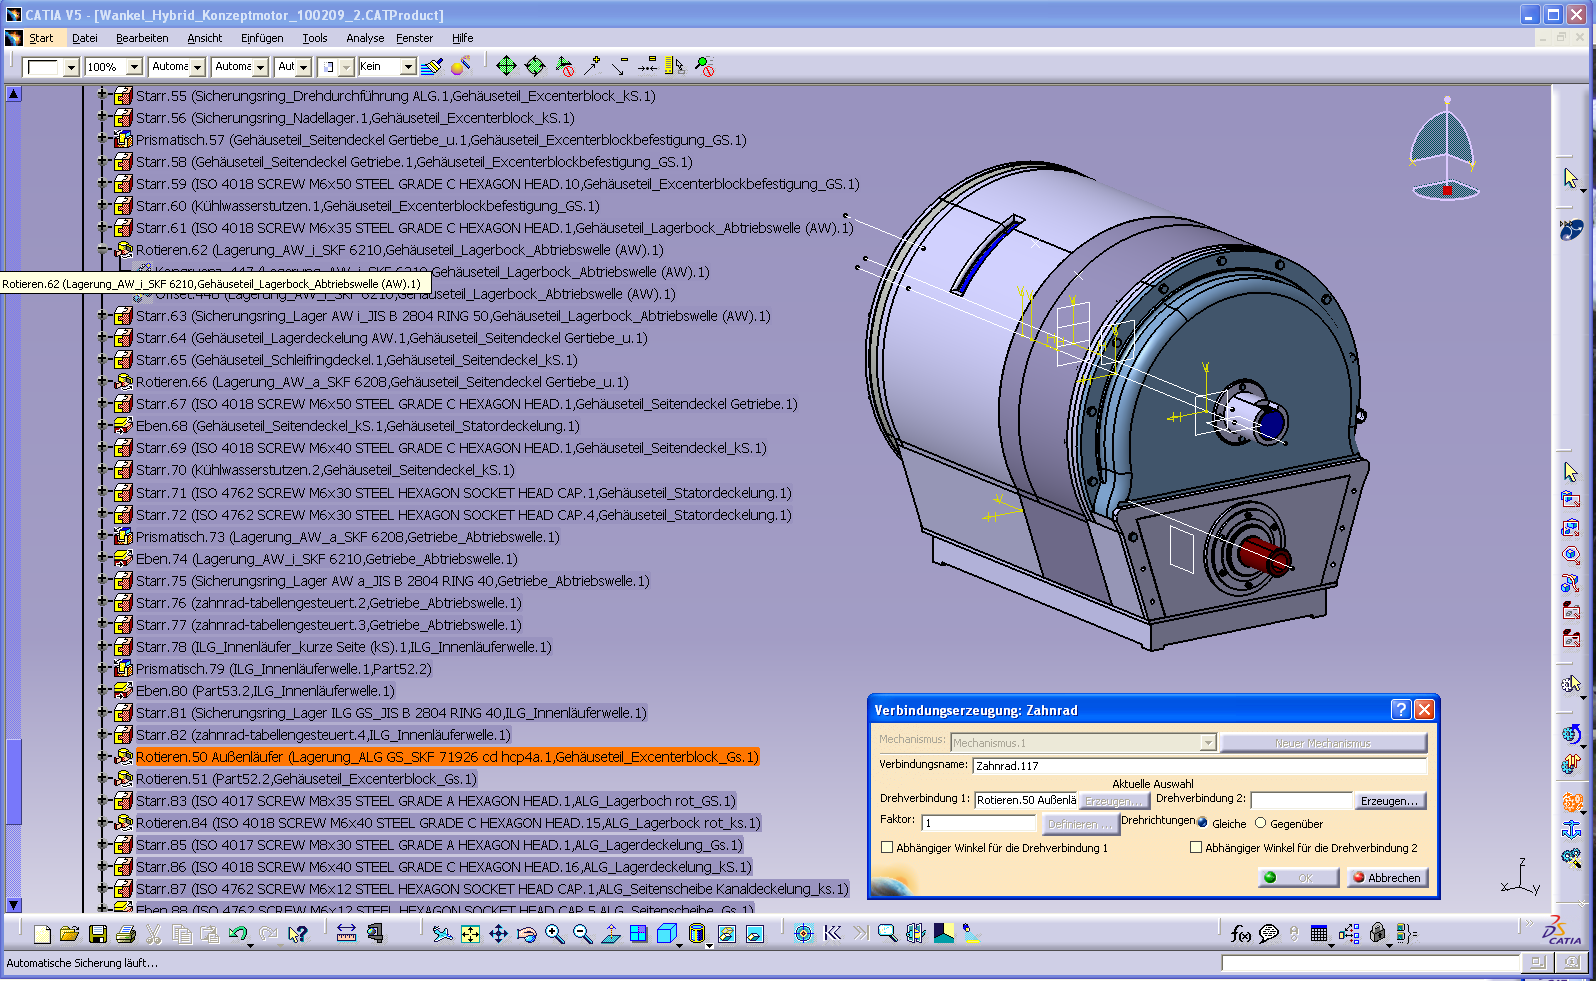Select the Eben.74 tree item
The width and height of the screenshot is (1596, 981).
326,559
